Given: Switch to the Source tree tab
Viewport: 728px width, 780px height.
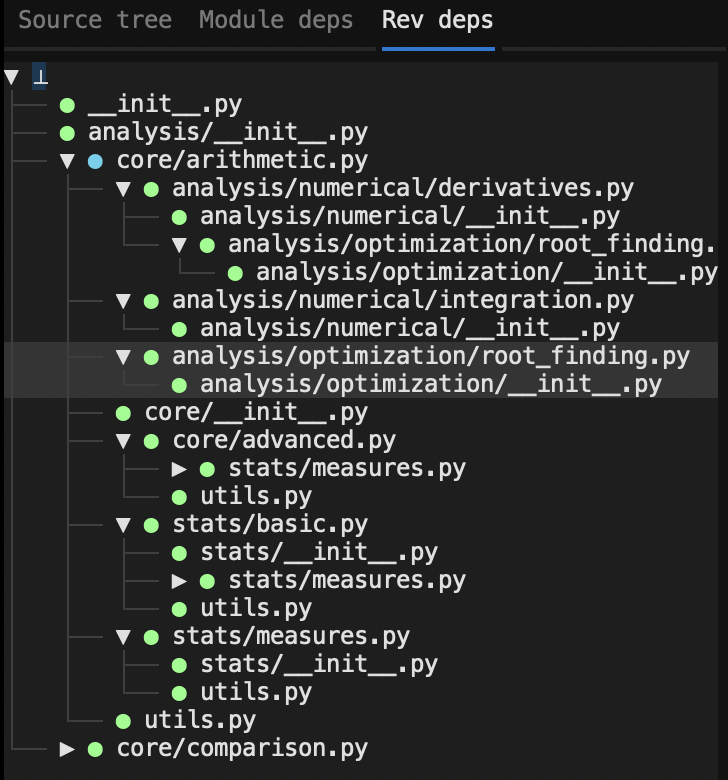Looking at the screenshot, I should click(95, 21).
